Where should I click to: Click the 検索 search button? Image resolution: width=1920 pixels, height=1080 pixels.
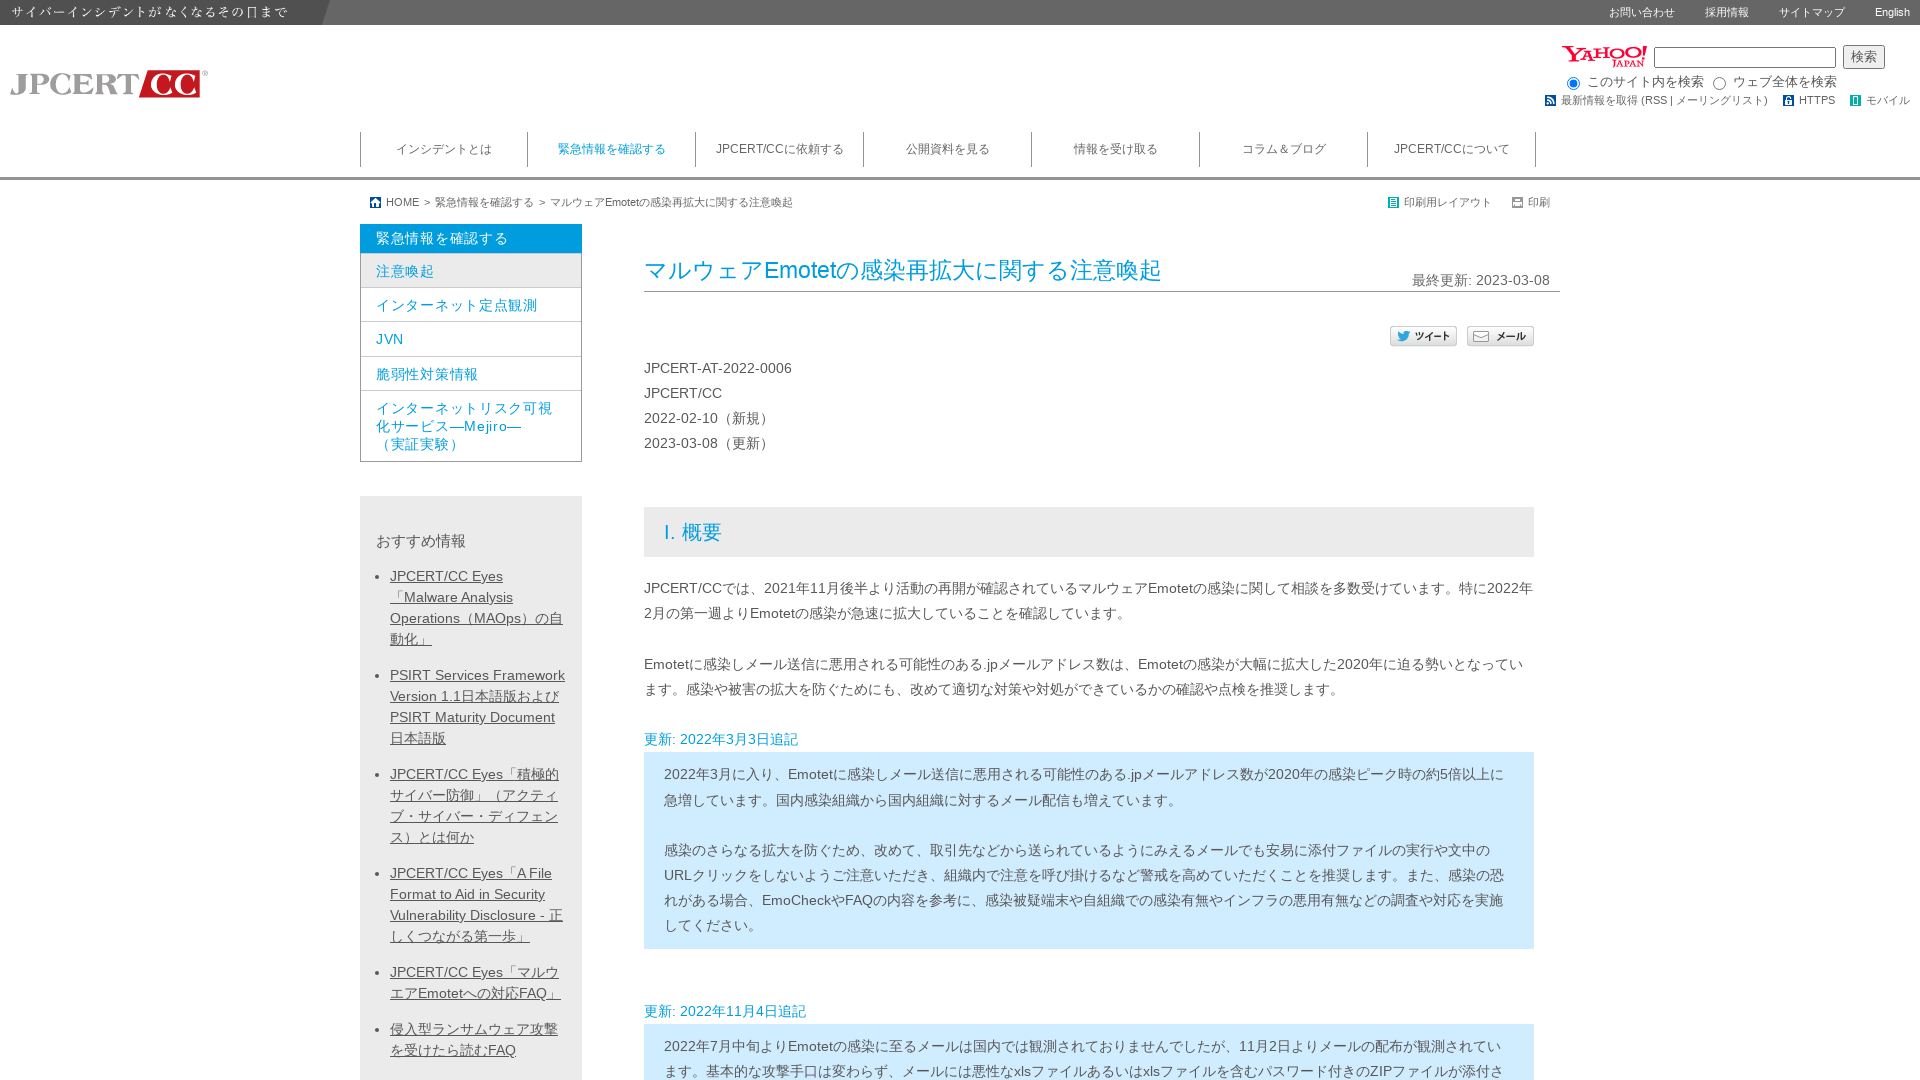[1863, 57]
